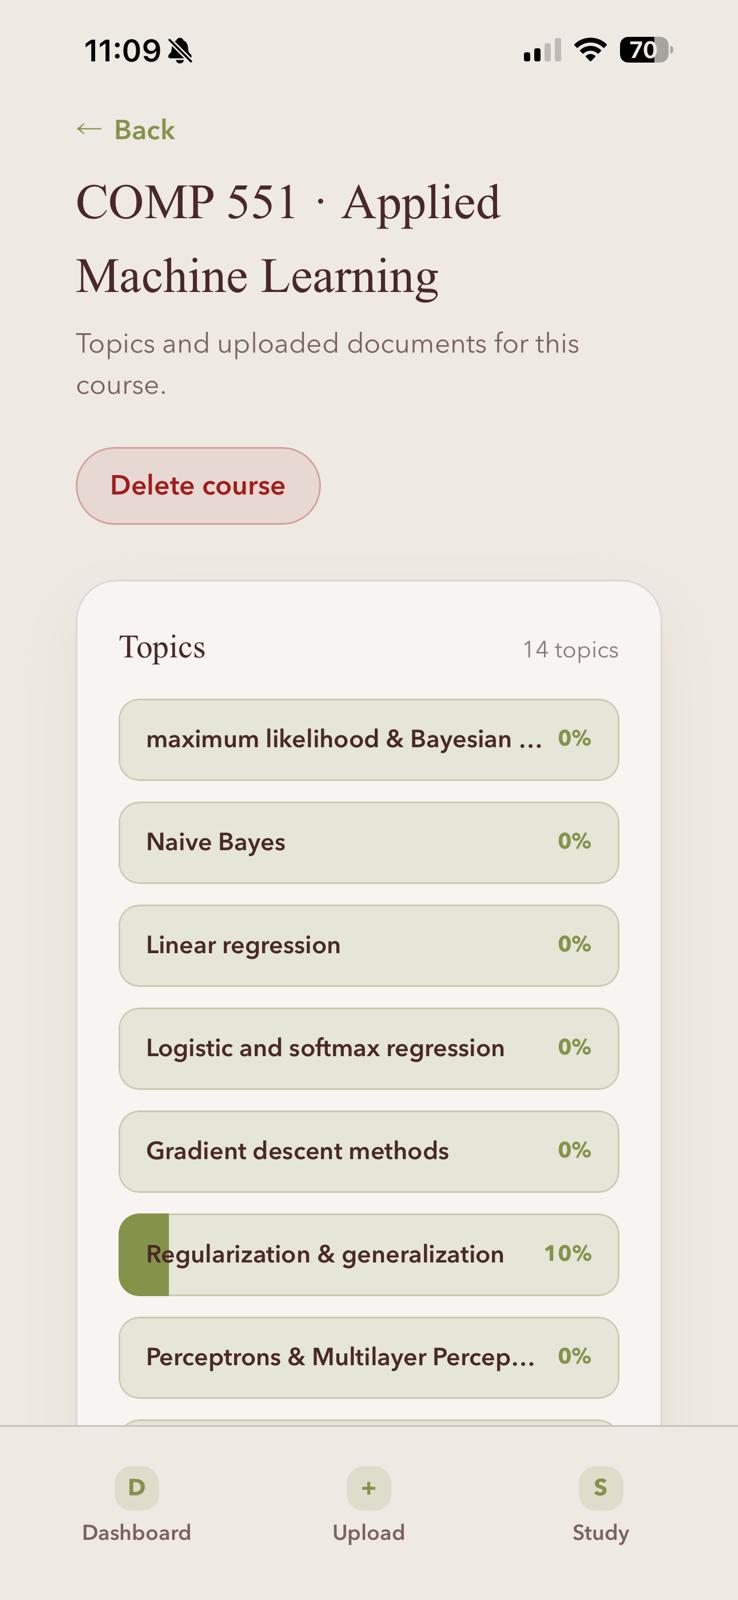The width and height of the screenshot is (738, 1600).
Task: Tap the back arrow icon
Action: click(89, 129)
